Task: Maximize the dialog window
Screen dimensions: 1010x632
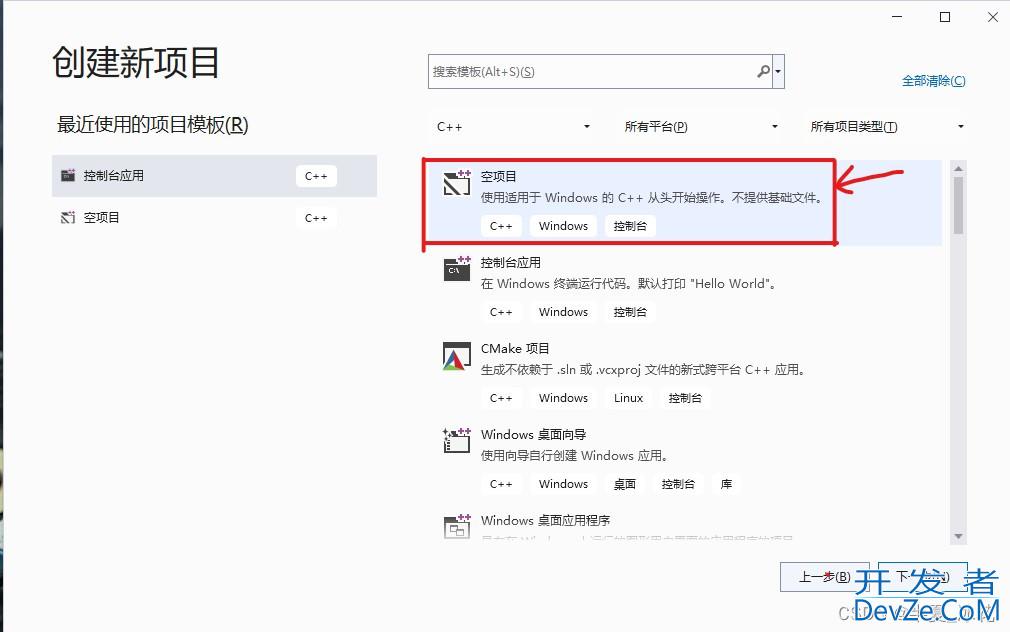Action: [x=945, y=17]
